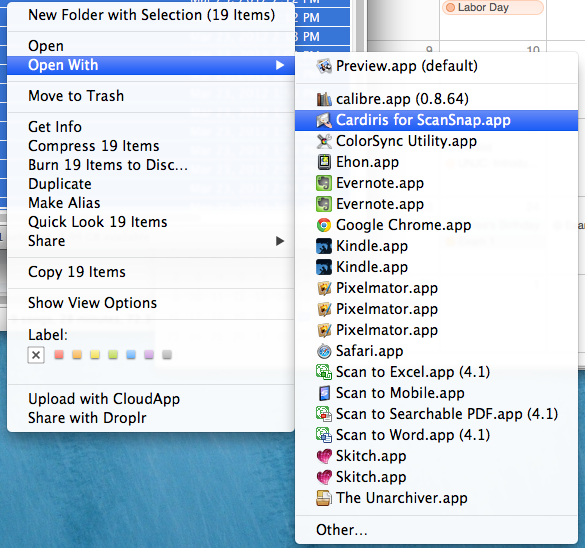The width and height of the screenshot is (585, 548).
Task: Apply the orange label color
Action: [x=77, y=354]
